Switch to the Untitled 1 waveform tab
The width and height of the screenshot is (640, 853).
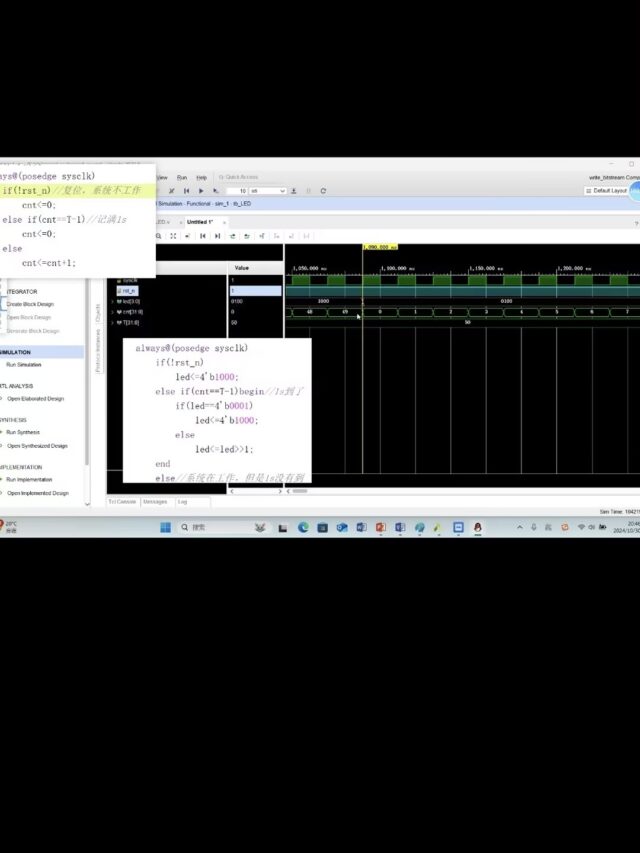pos(200,221)
